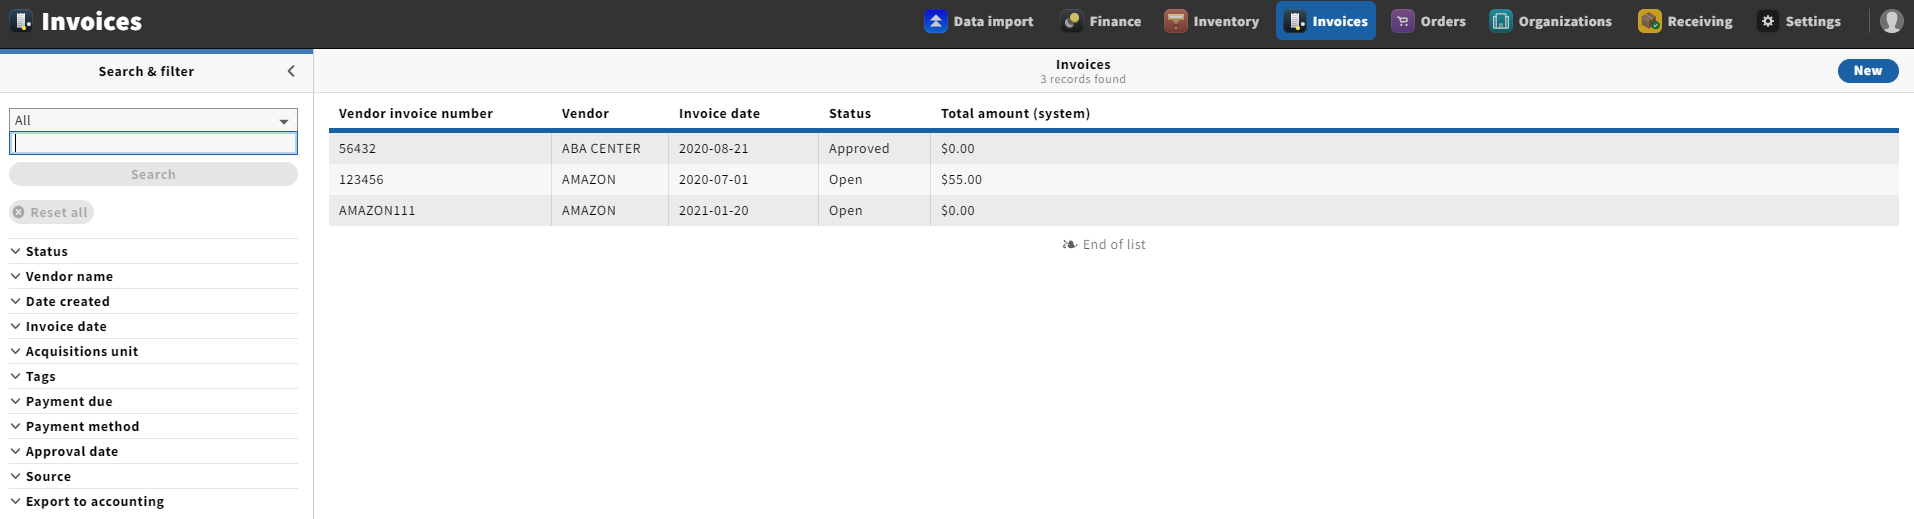Open the Inventory app icon
The width and height of the screenshot is (1914, 519).
pyautogui.click(x=1176, y=21)
